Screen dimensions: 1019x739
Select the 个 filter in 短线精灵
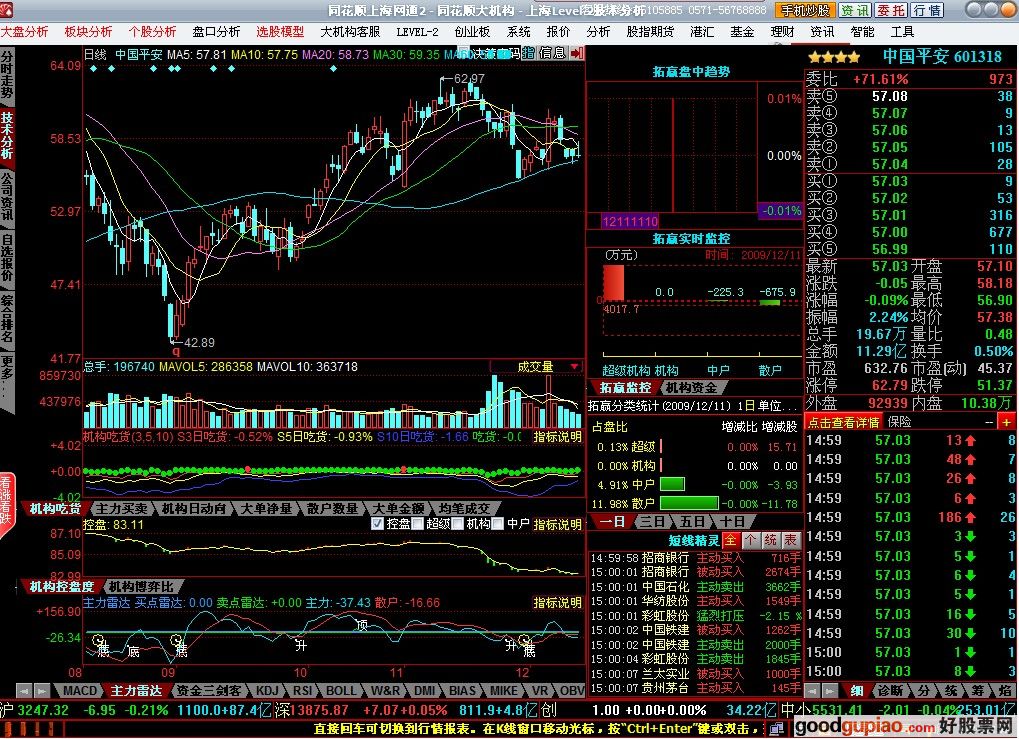click(x=751, y=540)
